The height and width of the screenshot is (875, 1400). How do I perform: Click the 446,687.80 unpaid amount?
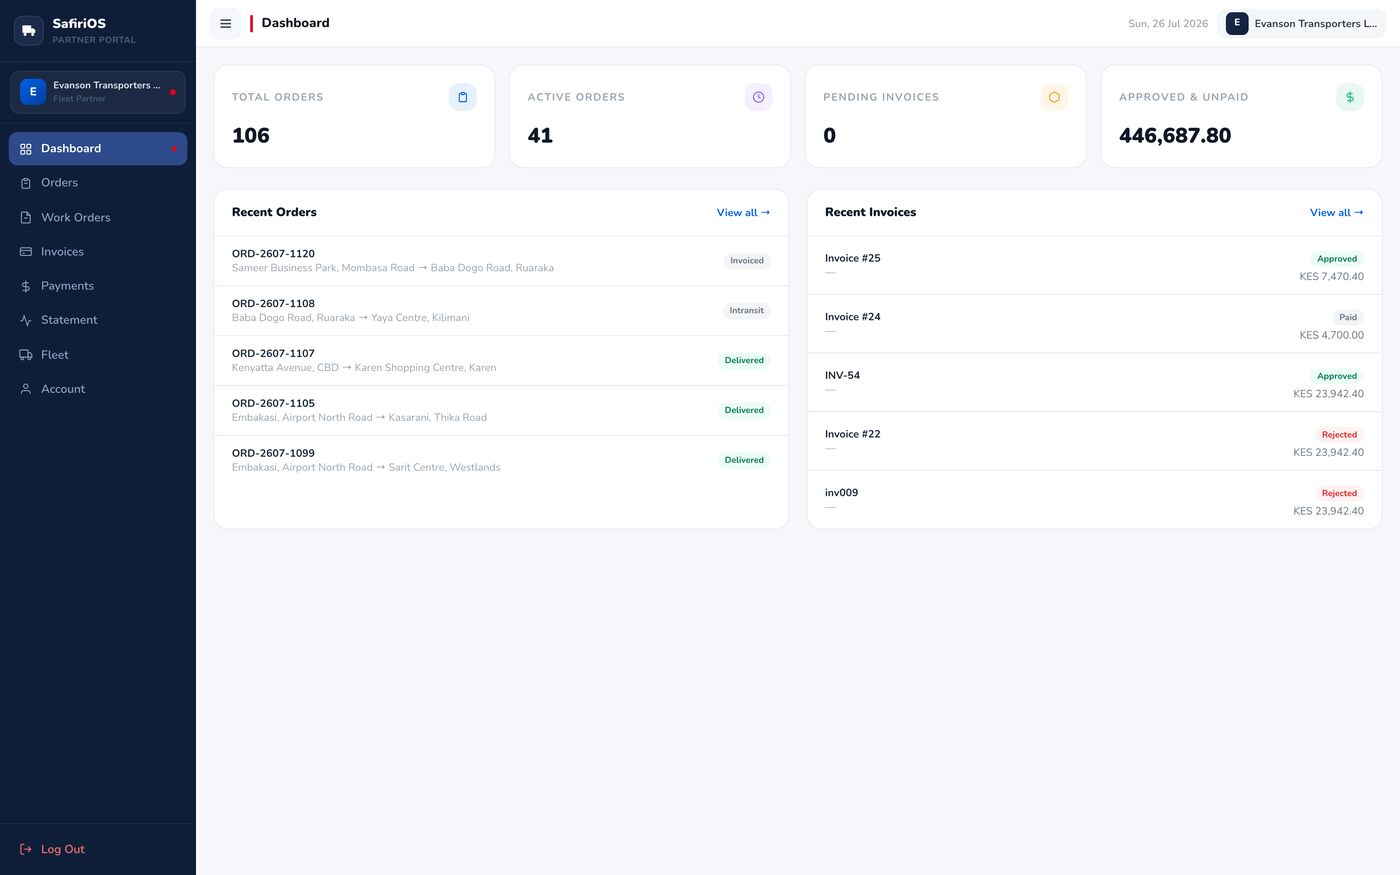(x=1175, y=136)
